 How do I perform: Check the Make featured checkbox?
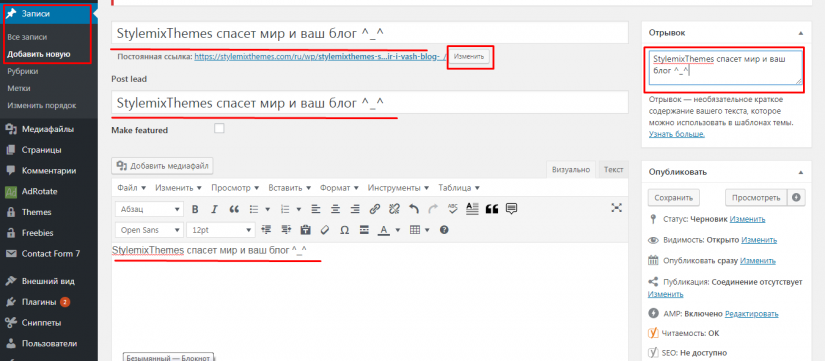pos(219,128)
